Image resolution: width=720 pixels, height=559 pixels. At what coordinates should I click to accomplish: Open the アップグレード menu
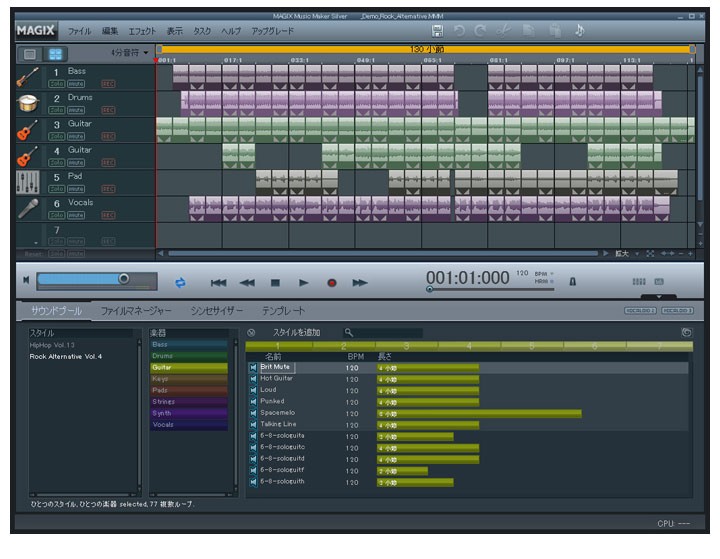point(272,31)
